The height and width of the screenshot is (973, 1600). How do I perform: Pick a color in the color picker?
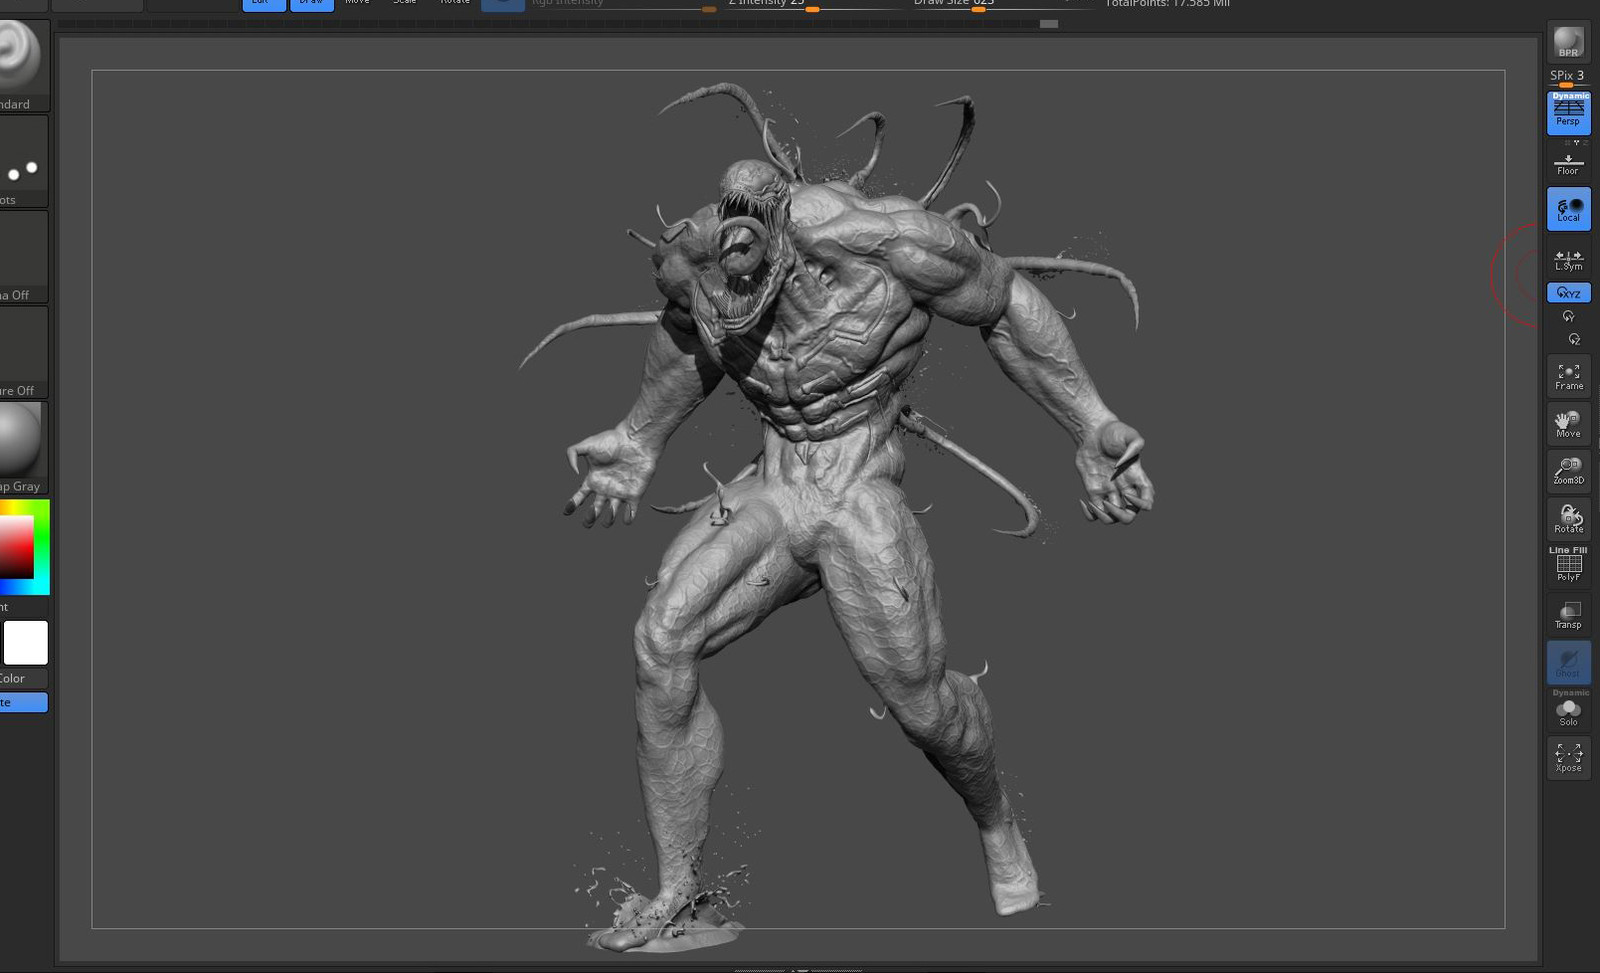tap(24, 547)
